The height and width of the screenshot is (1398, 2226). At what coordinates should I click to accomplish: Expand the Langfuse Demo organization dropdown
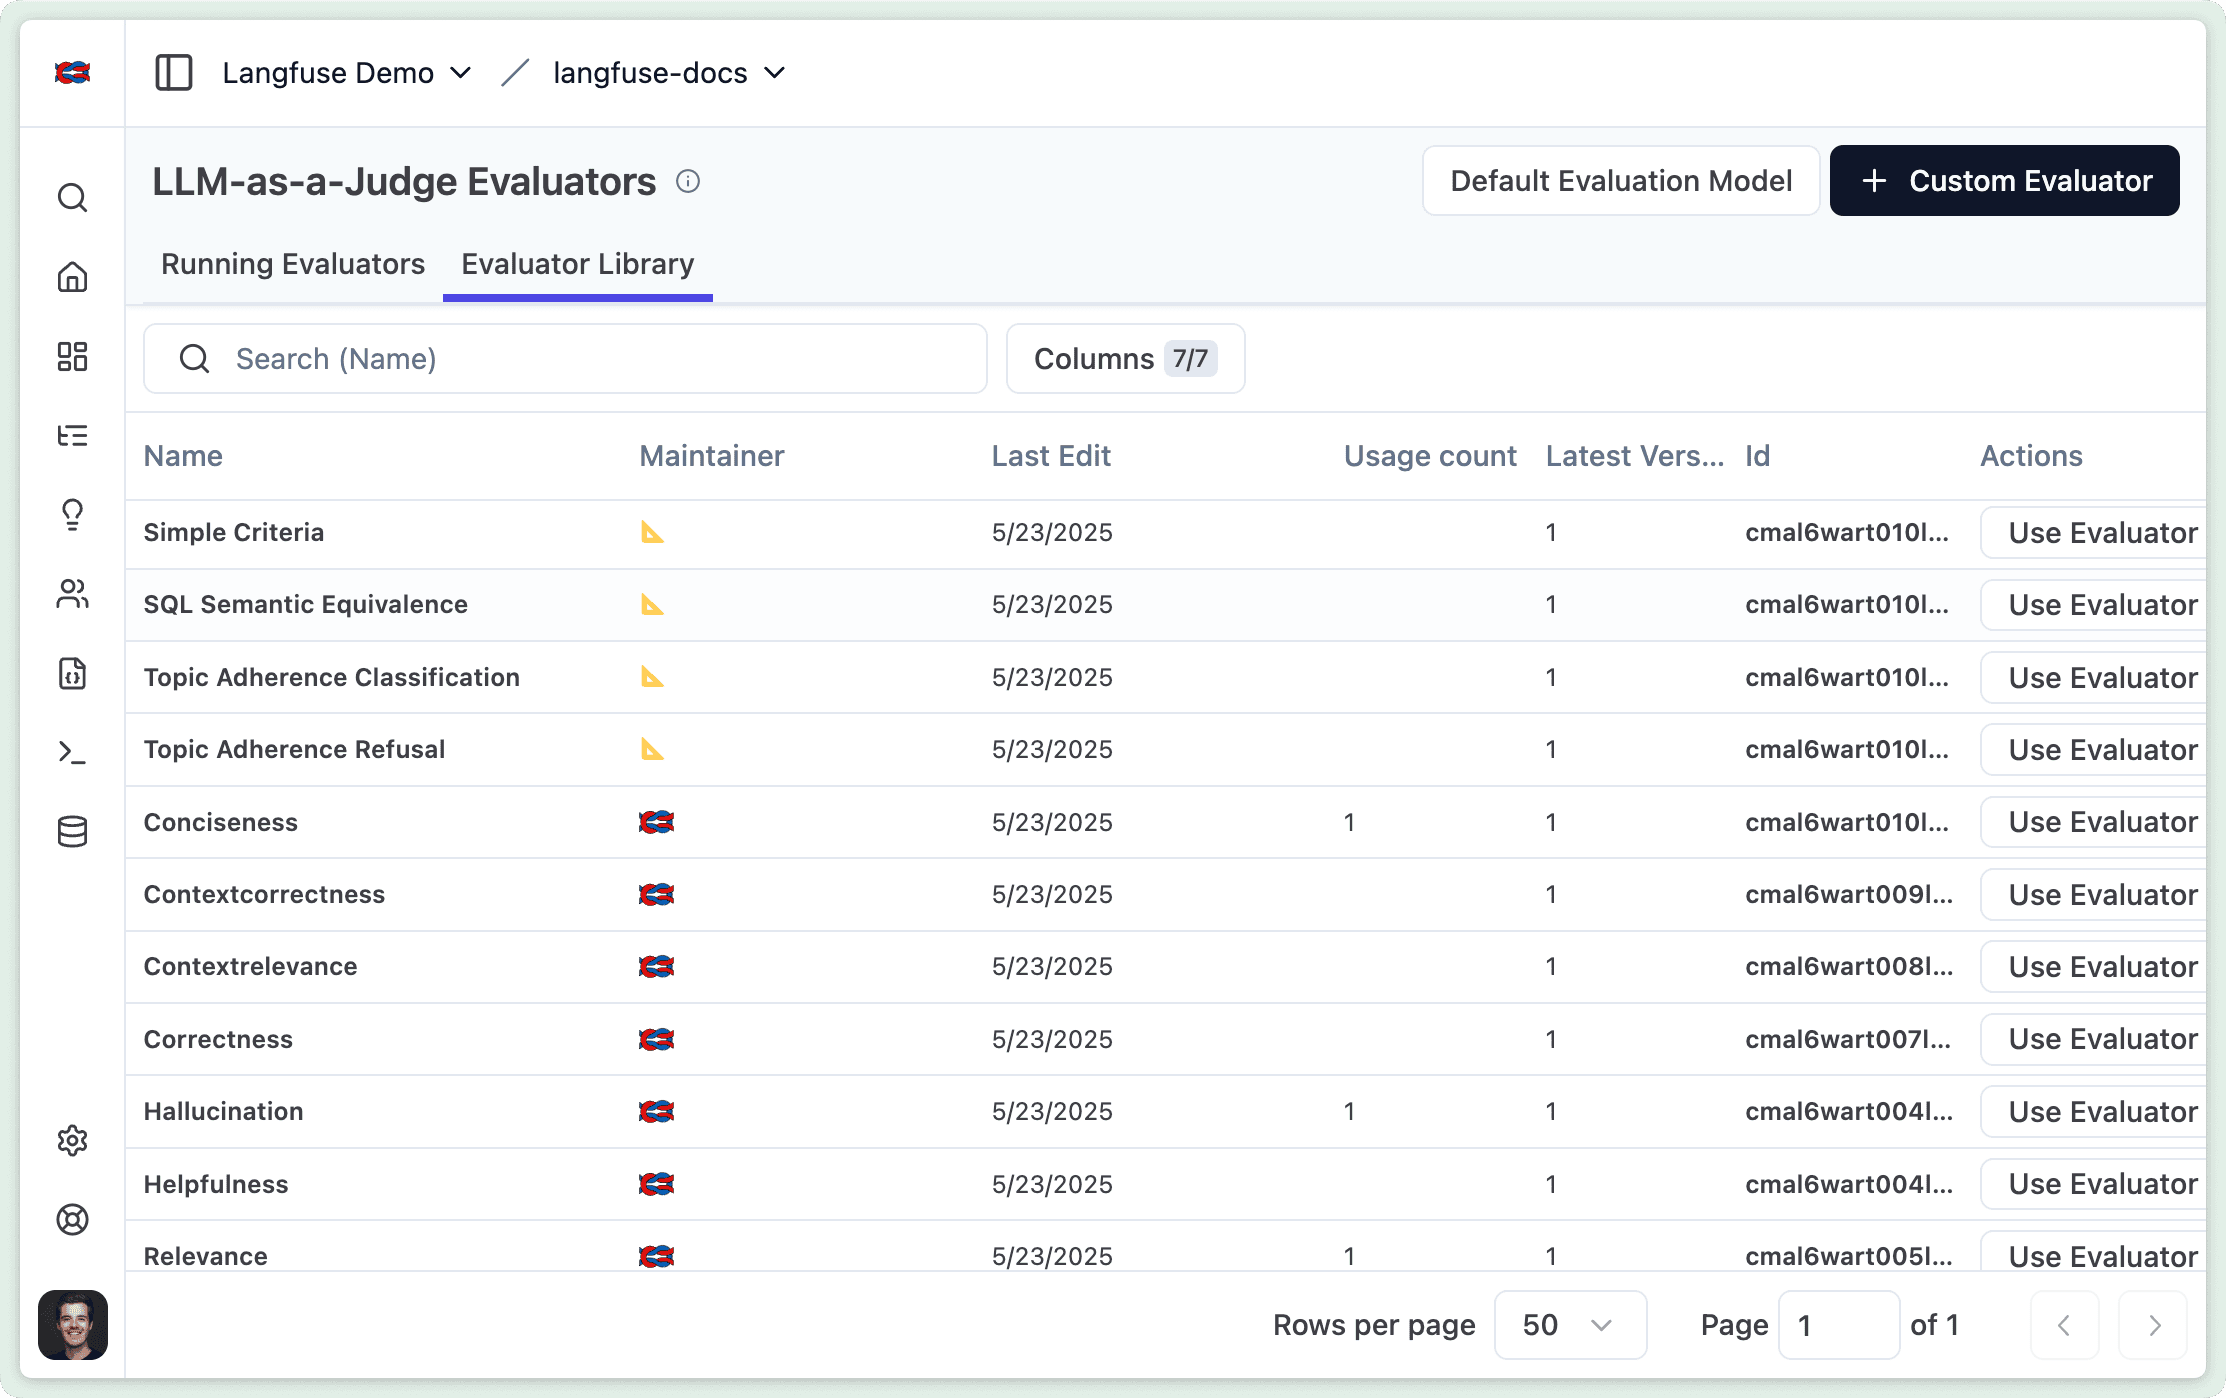tap(345, 72)
